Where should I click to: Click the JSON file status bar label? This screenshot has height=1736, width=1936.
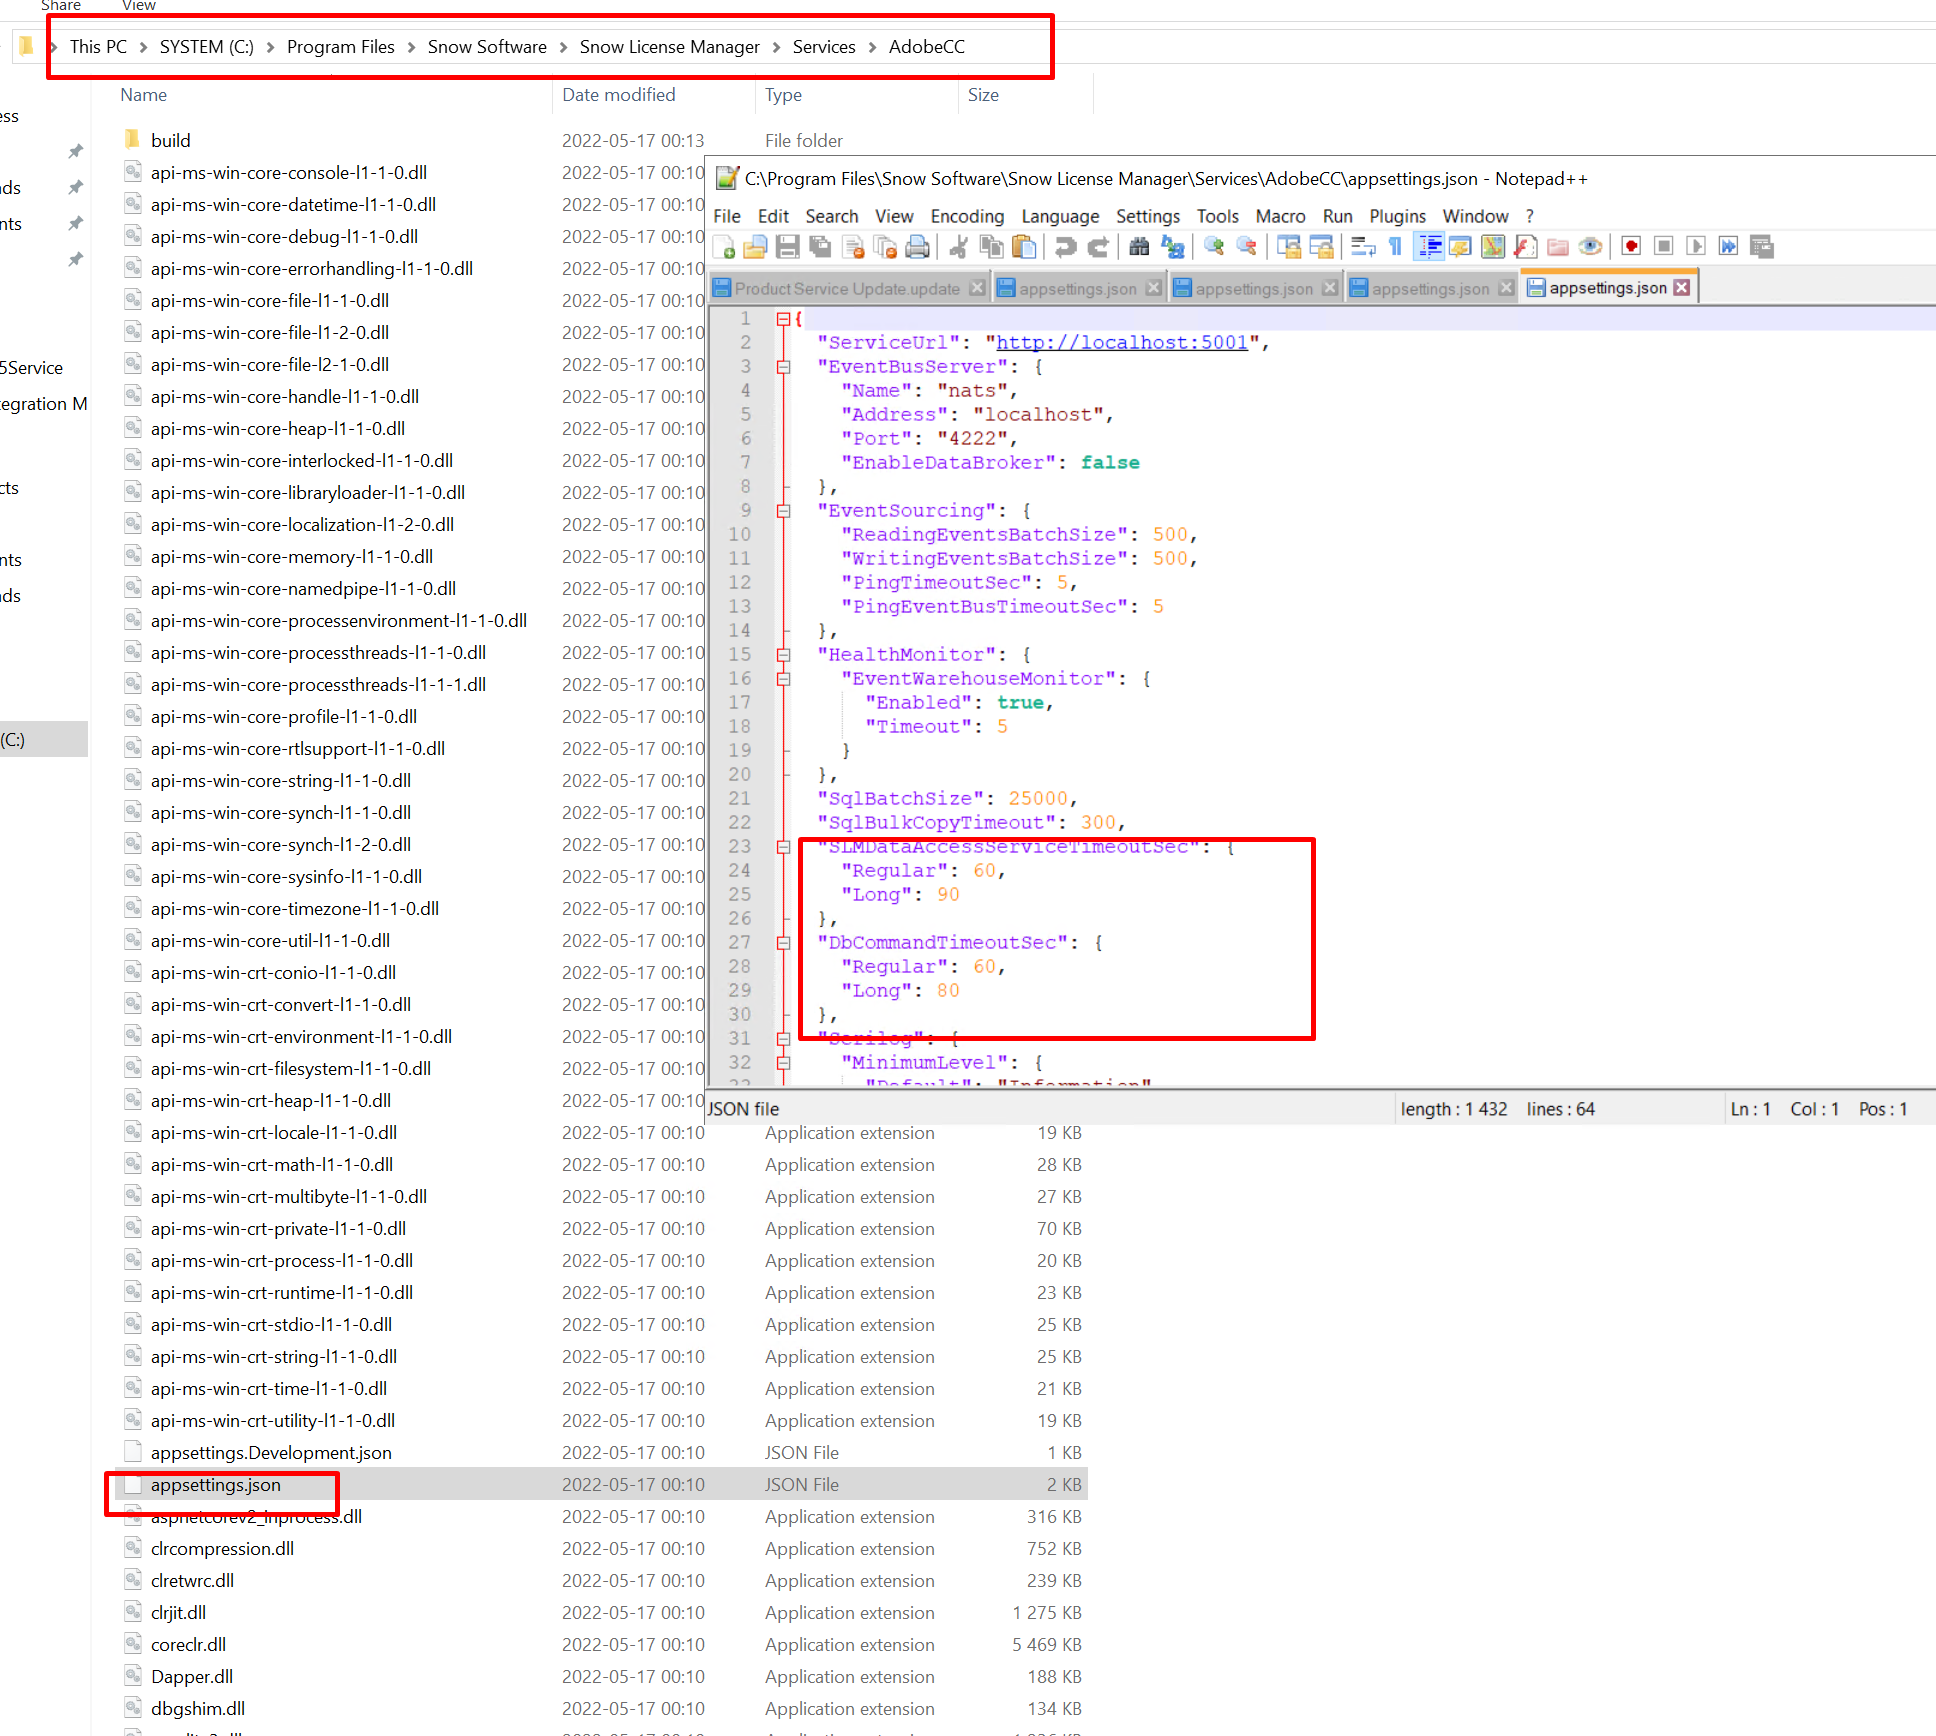coord(743,1109)
